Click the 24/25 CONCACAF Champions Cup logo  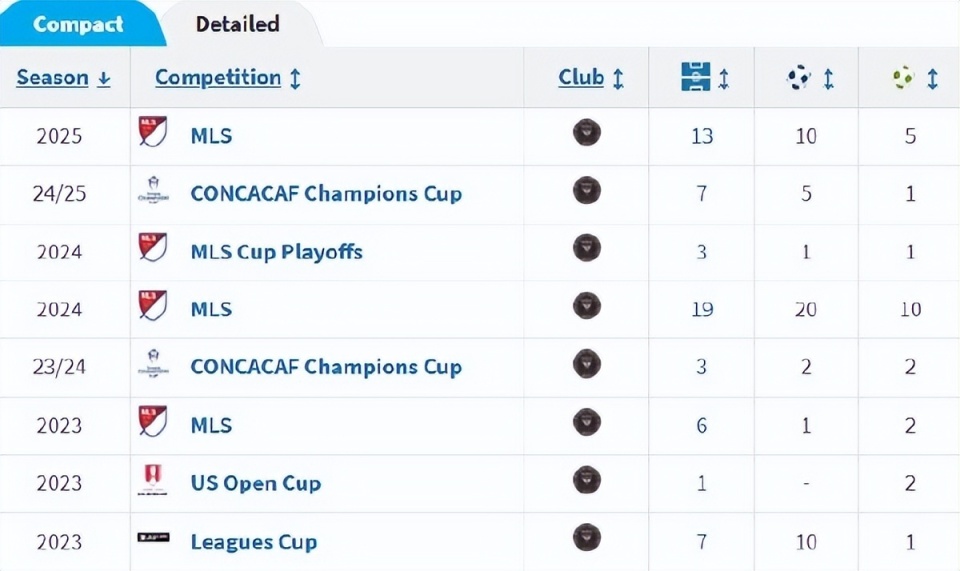pos(153,192)
